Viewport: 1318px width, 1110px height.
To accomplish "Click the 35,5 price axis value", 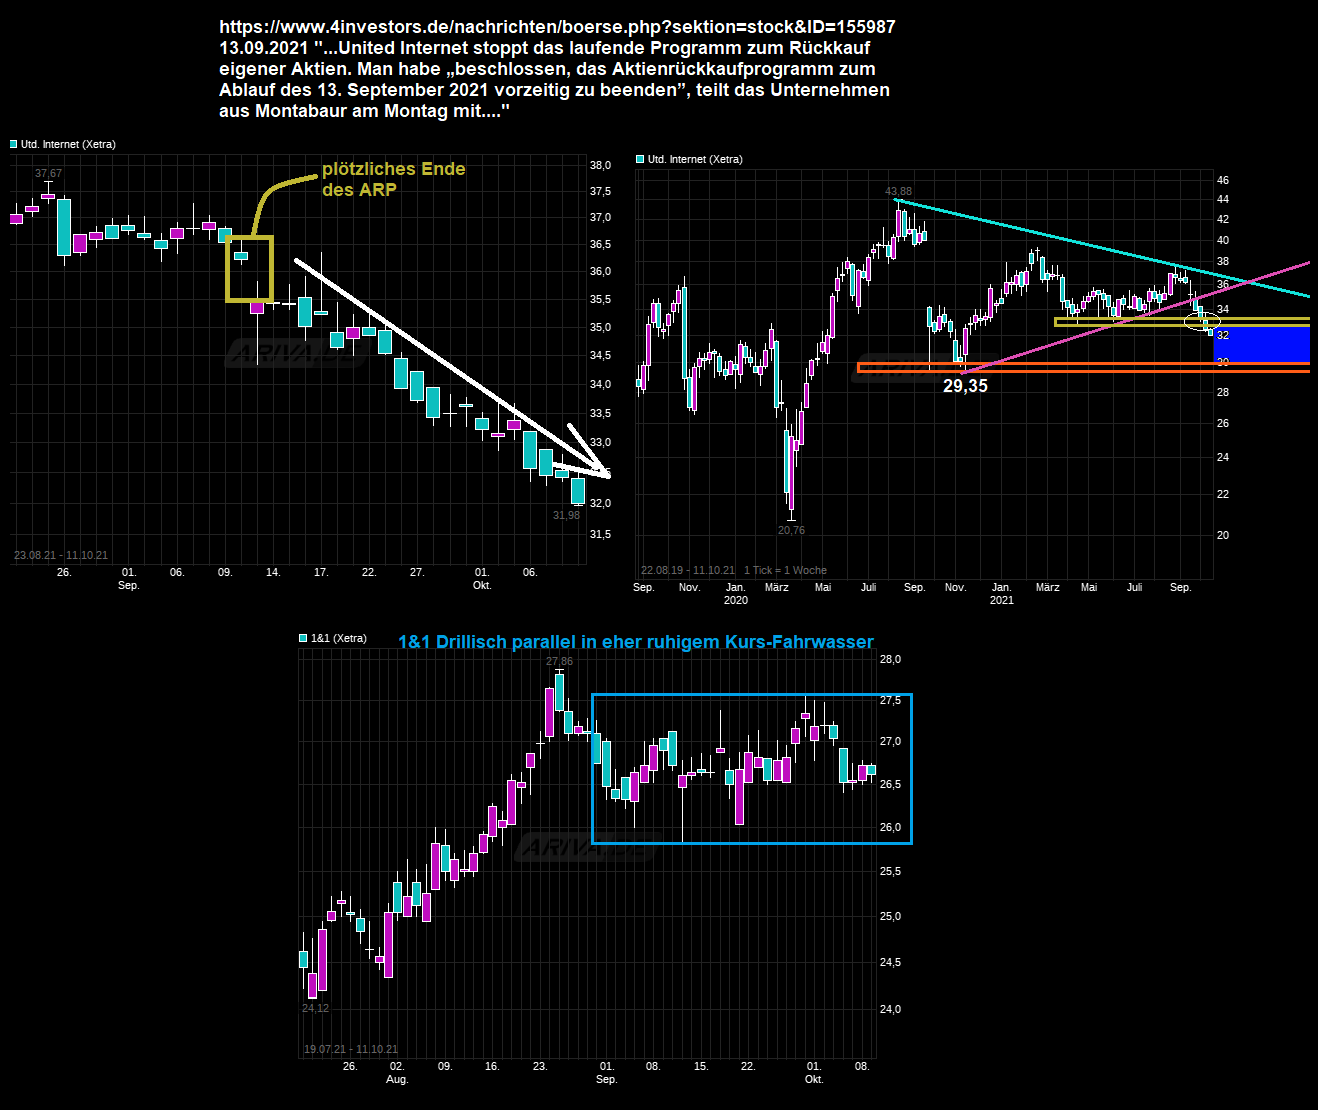I will tap(600, 300).
